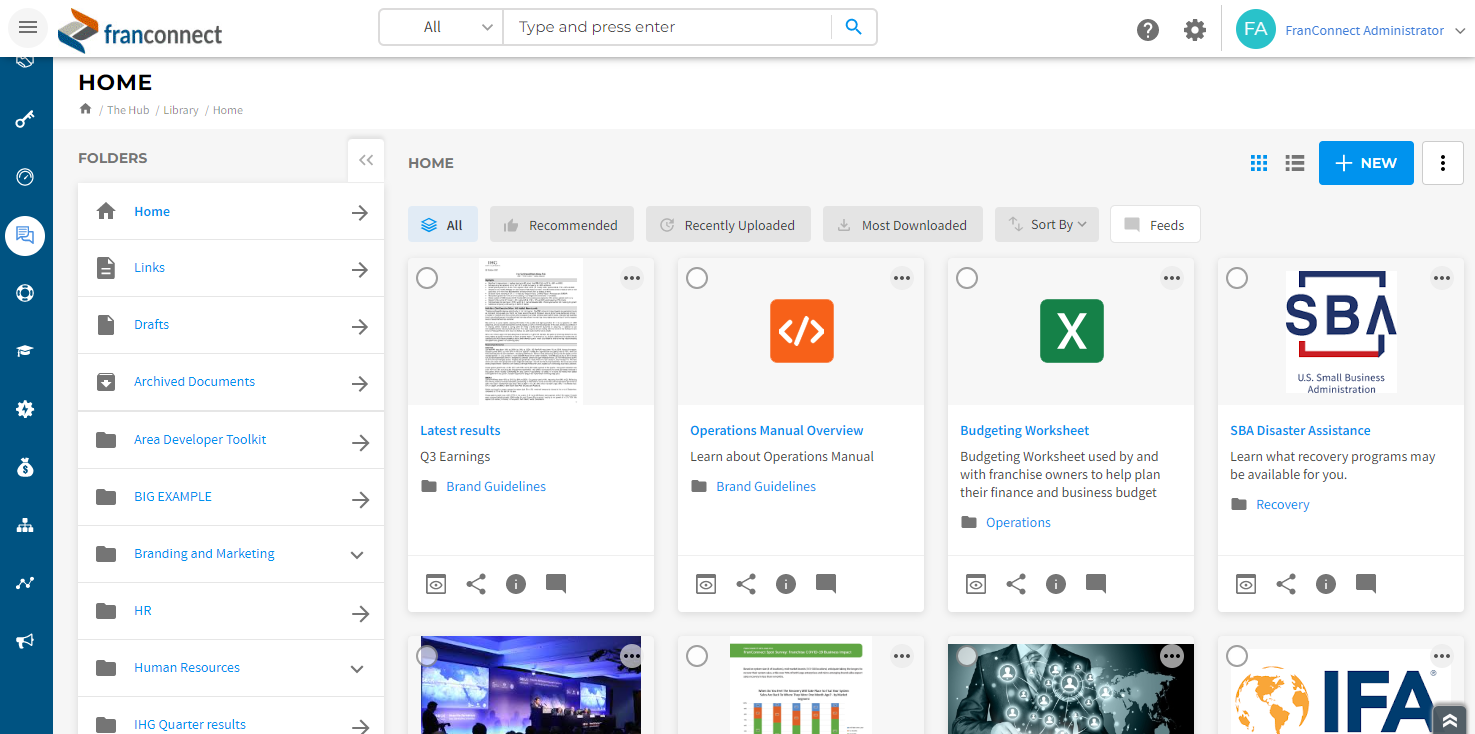Switch to list view layout
Image resolution: width=1475 pixels, height=734 pixels.
pos(1295,163)
